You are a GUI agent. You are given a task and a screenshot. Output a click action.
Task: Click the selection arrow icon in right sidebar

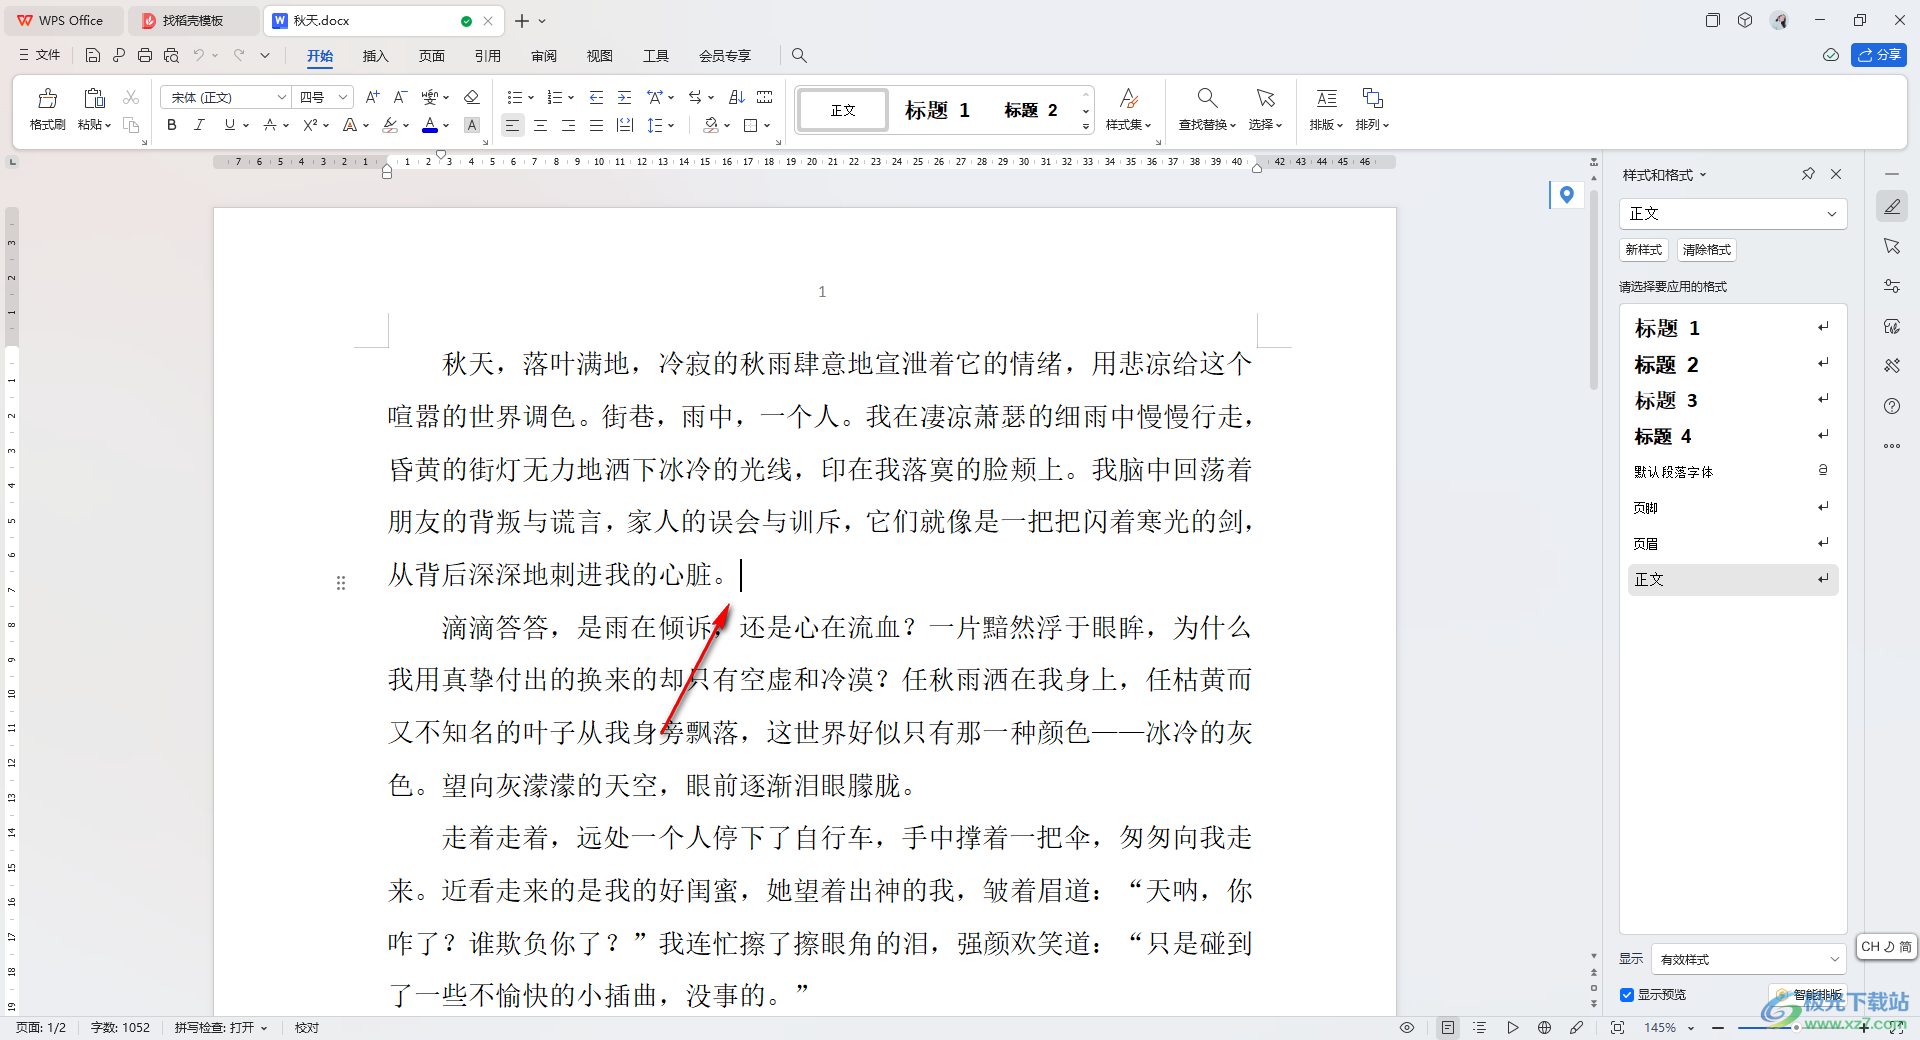tap(1892, 246)
